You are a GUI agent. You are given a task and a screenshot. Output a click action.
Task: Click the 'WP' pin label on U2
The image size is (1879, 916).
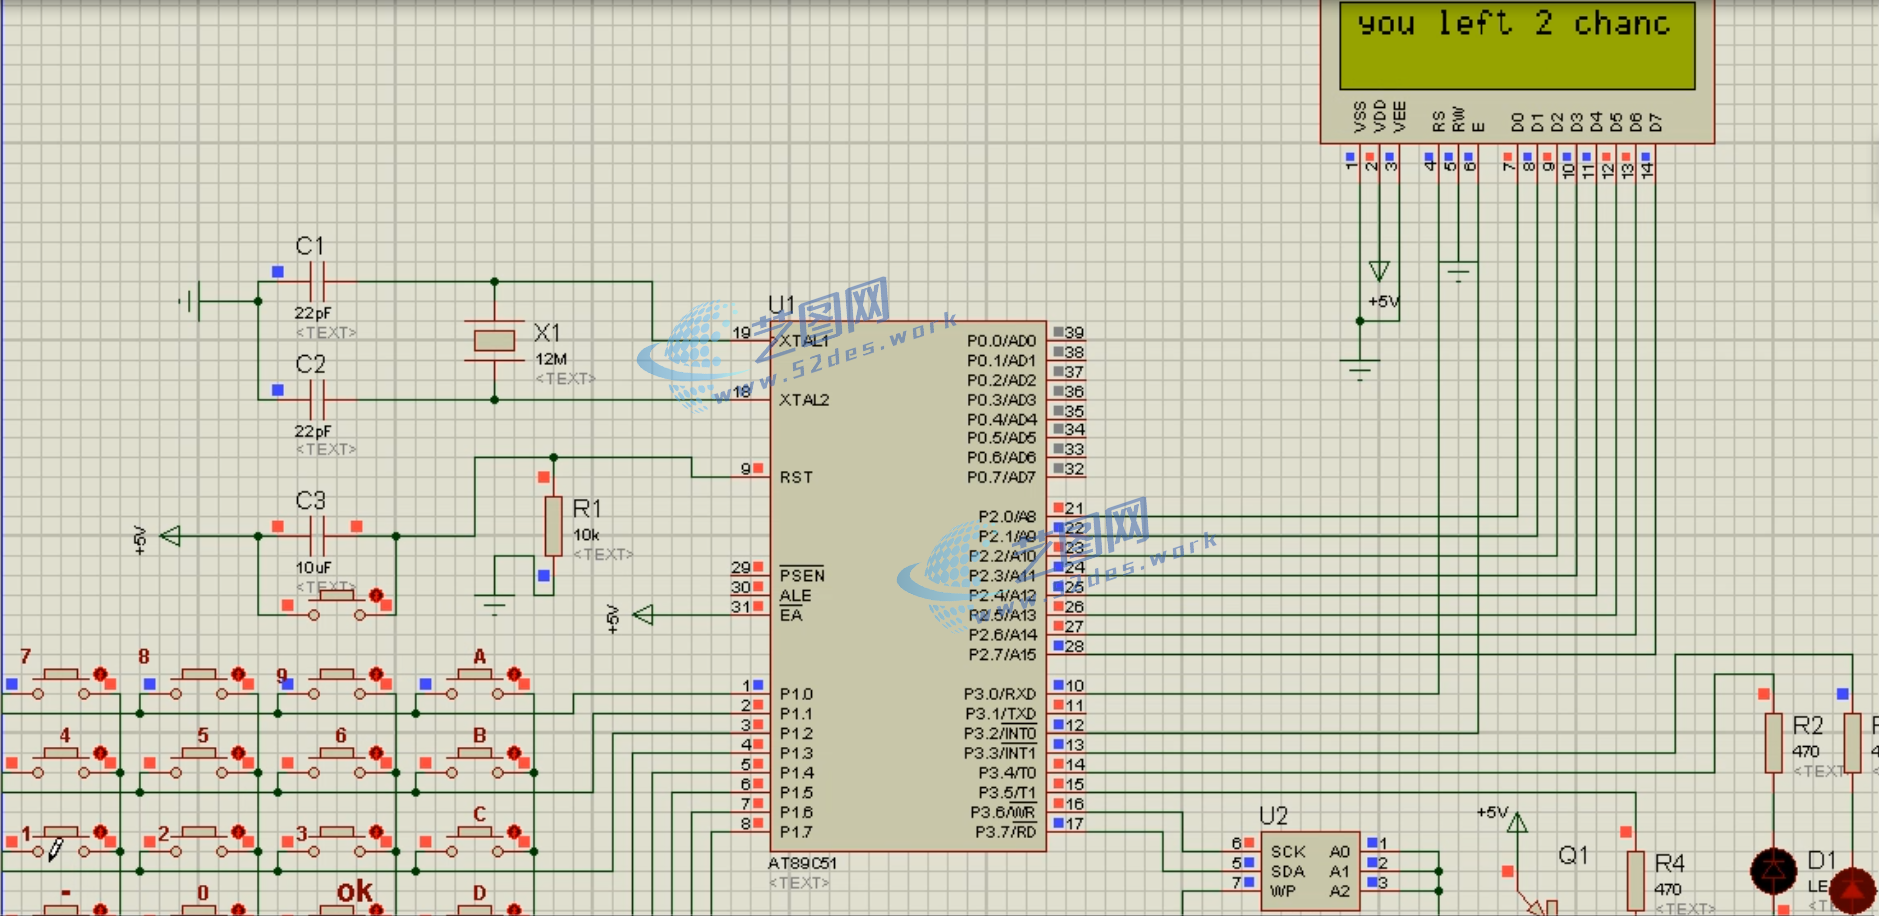(1283, 891)
